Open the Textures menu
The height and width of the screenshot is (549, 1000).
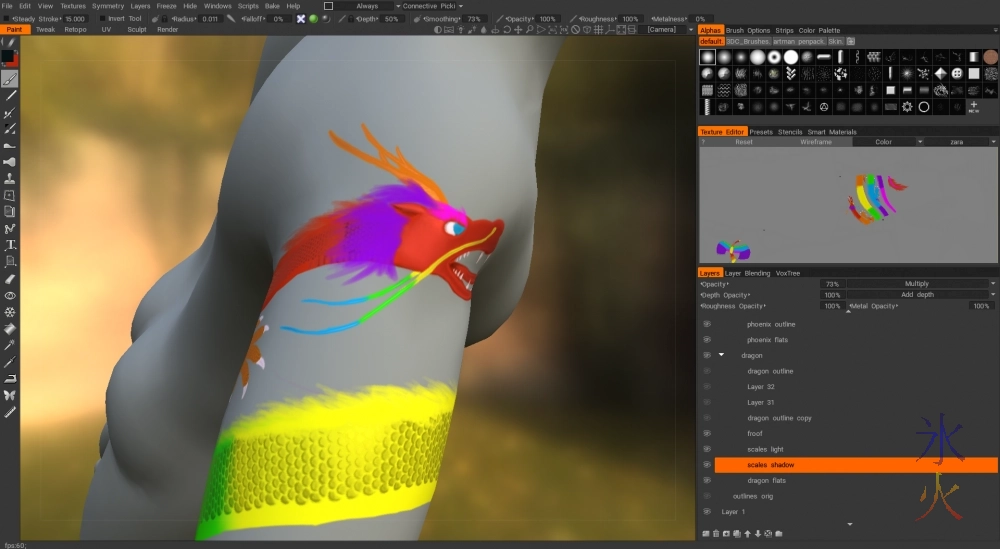point(73,6)
